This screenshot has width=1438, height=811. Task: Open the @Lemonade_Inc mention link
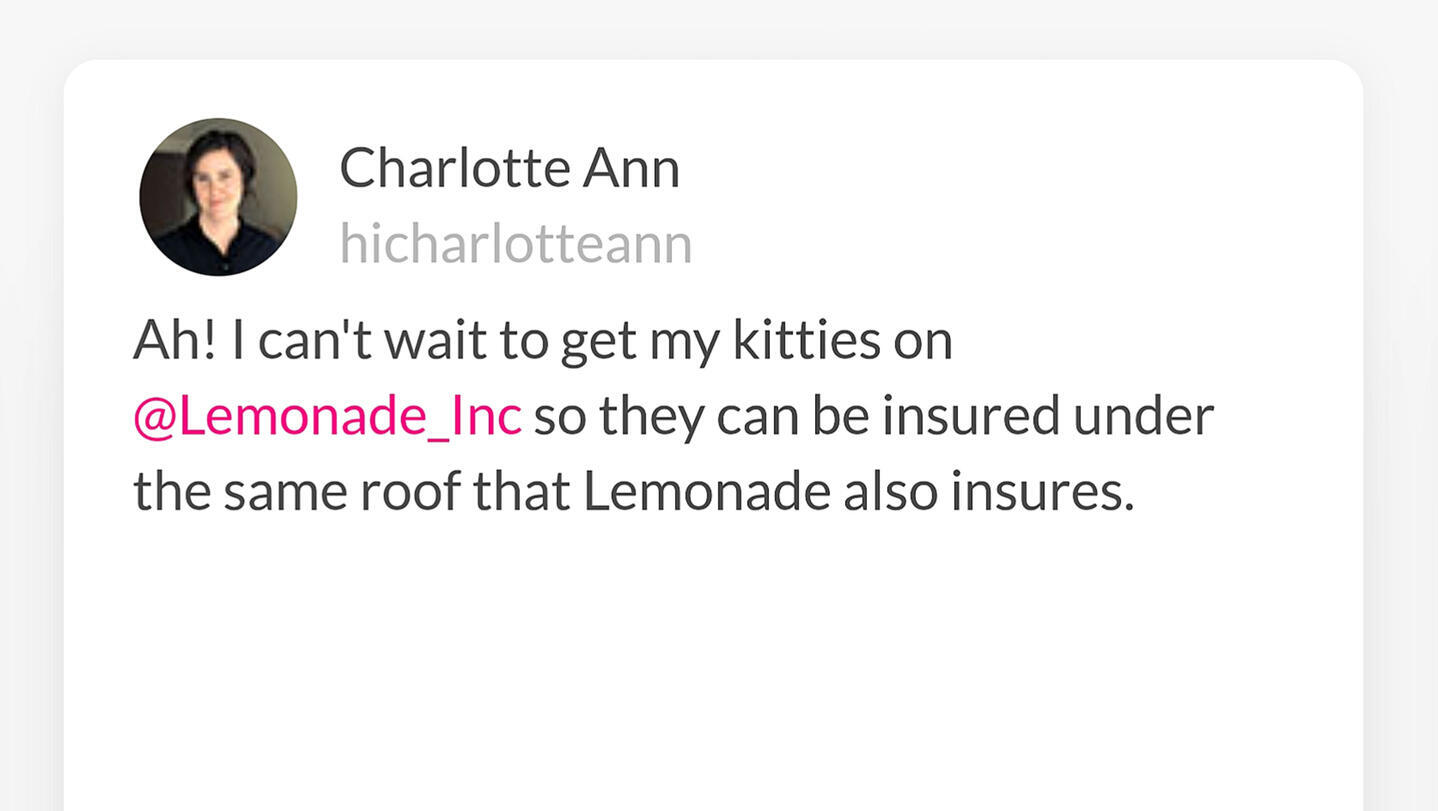[327, 417]
